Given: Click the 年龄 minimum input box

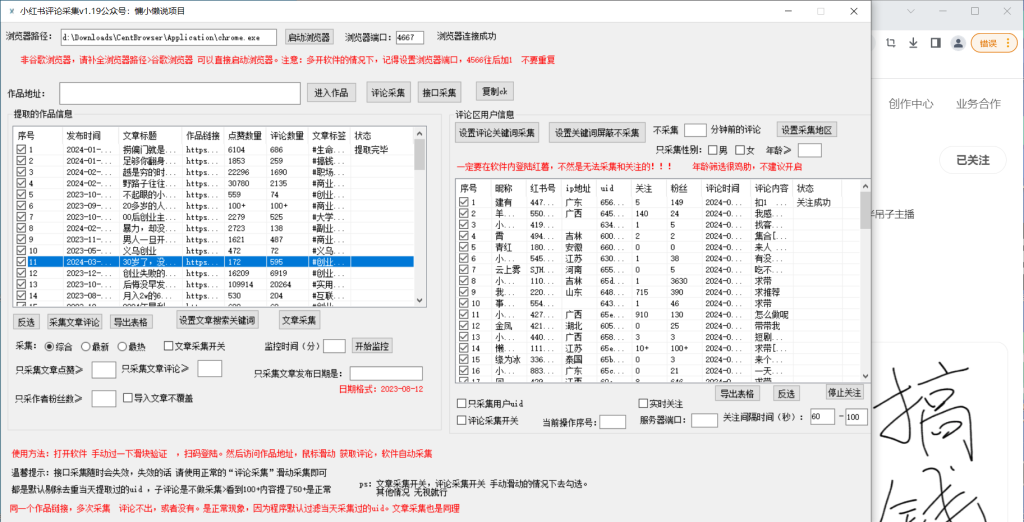Looking at the screenshot, I should pos(810,150).
